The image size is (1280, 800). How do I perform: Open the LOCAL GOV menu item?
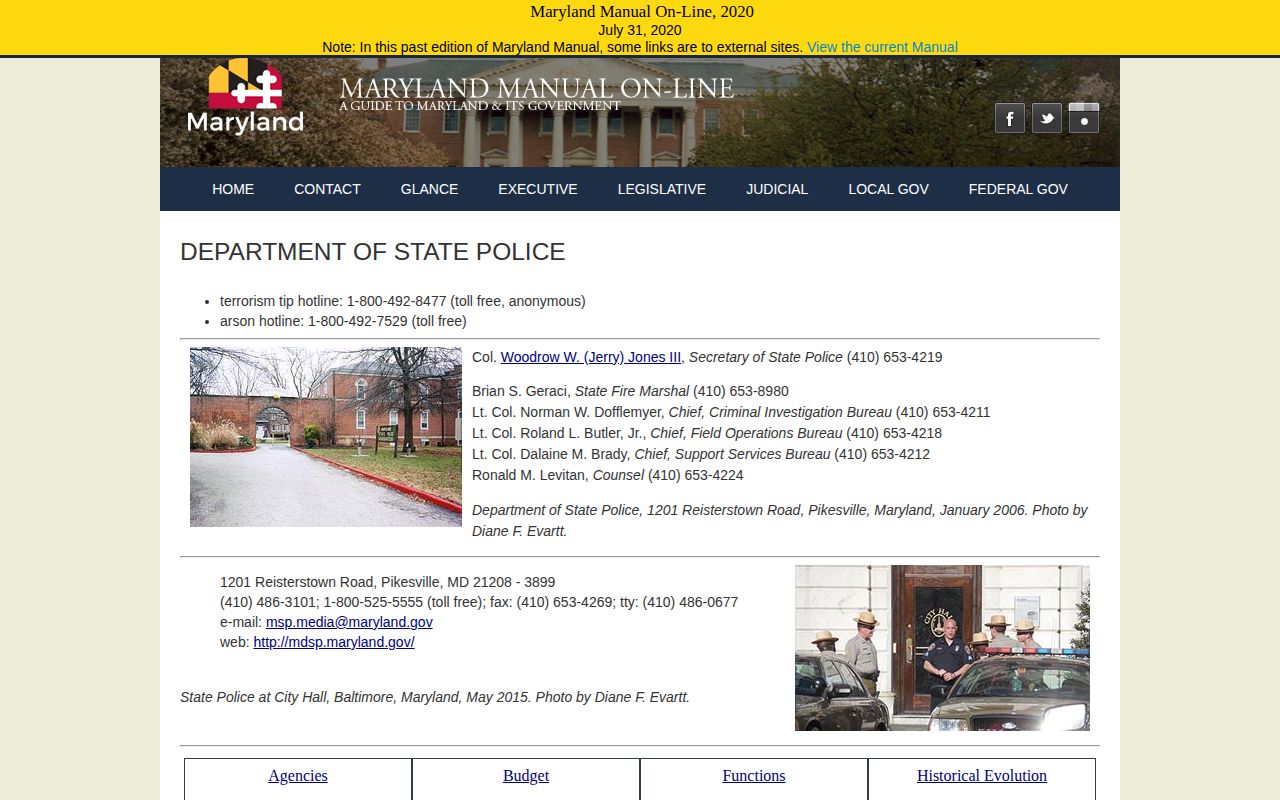click(x=888, y=189)
